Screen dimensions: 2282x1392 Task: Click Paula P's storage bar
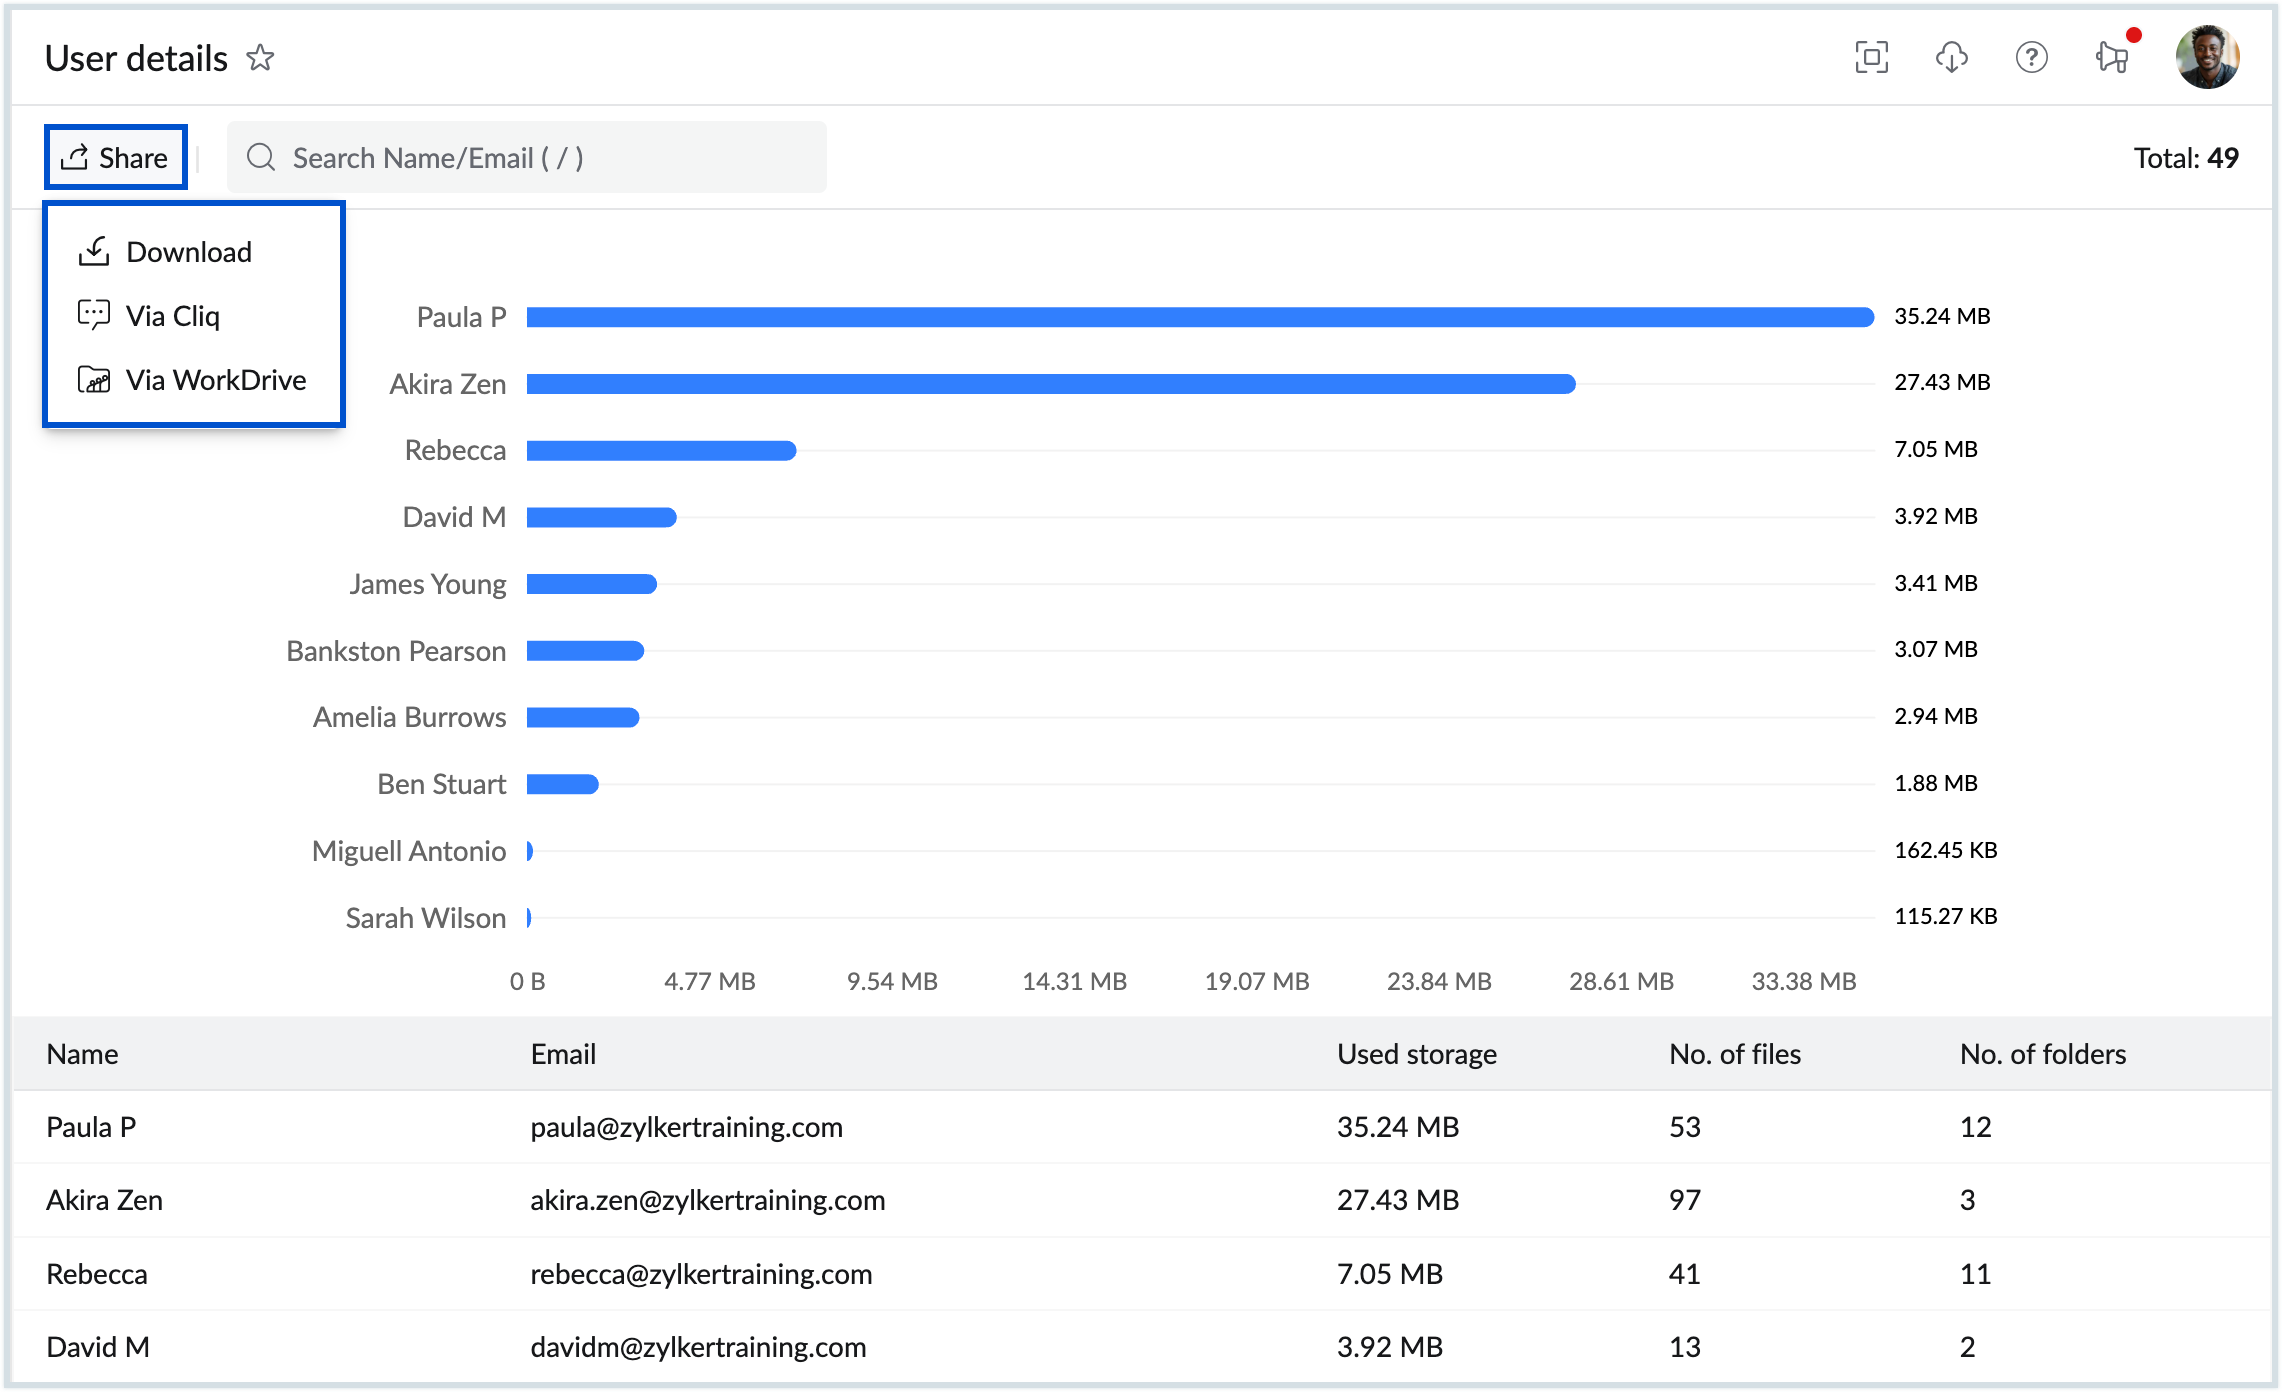pos(1199,317)
